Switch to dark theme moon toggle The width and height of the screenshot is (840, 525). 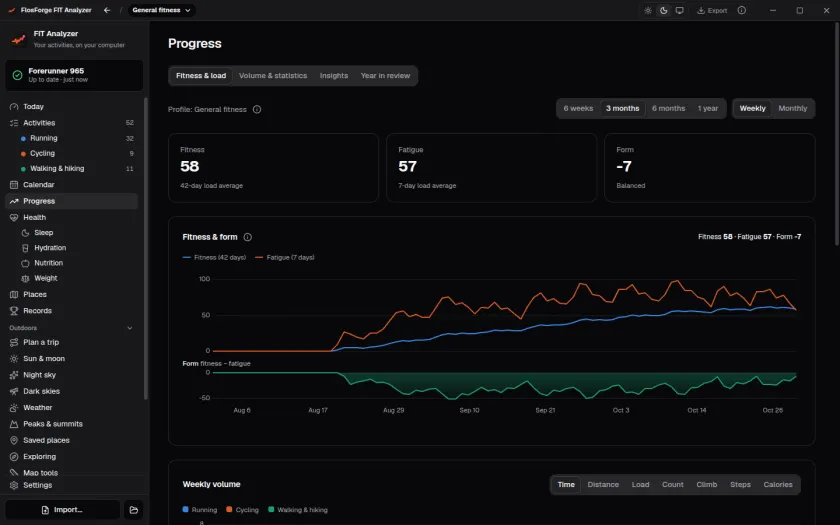coord(664,10)
